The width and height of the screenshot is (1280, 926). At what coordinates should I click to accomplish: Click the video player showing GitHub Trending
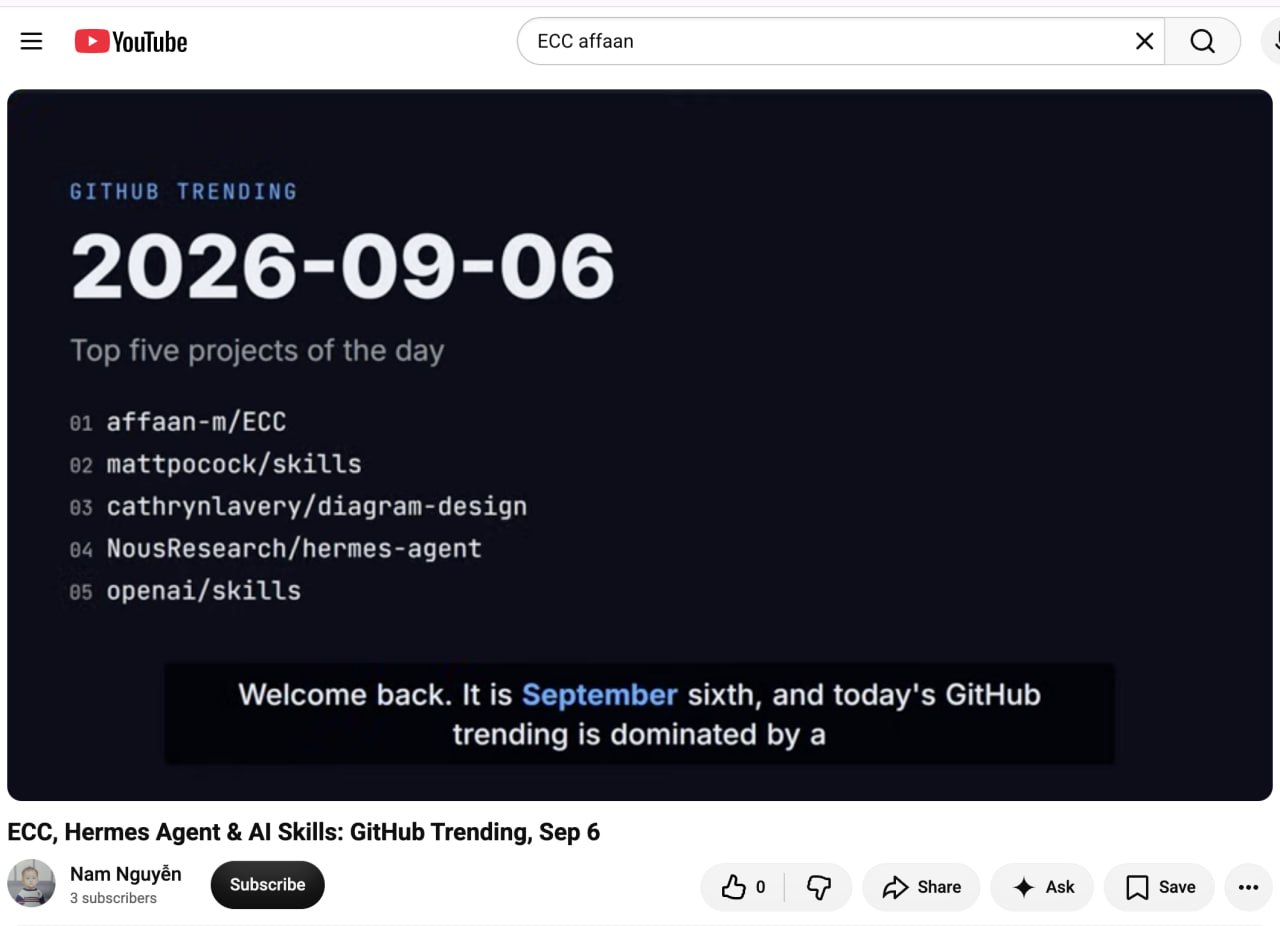(640, 445)
